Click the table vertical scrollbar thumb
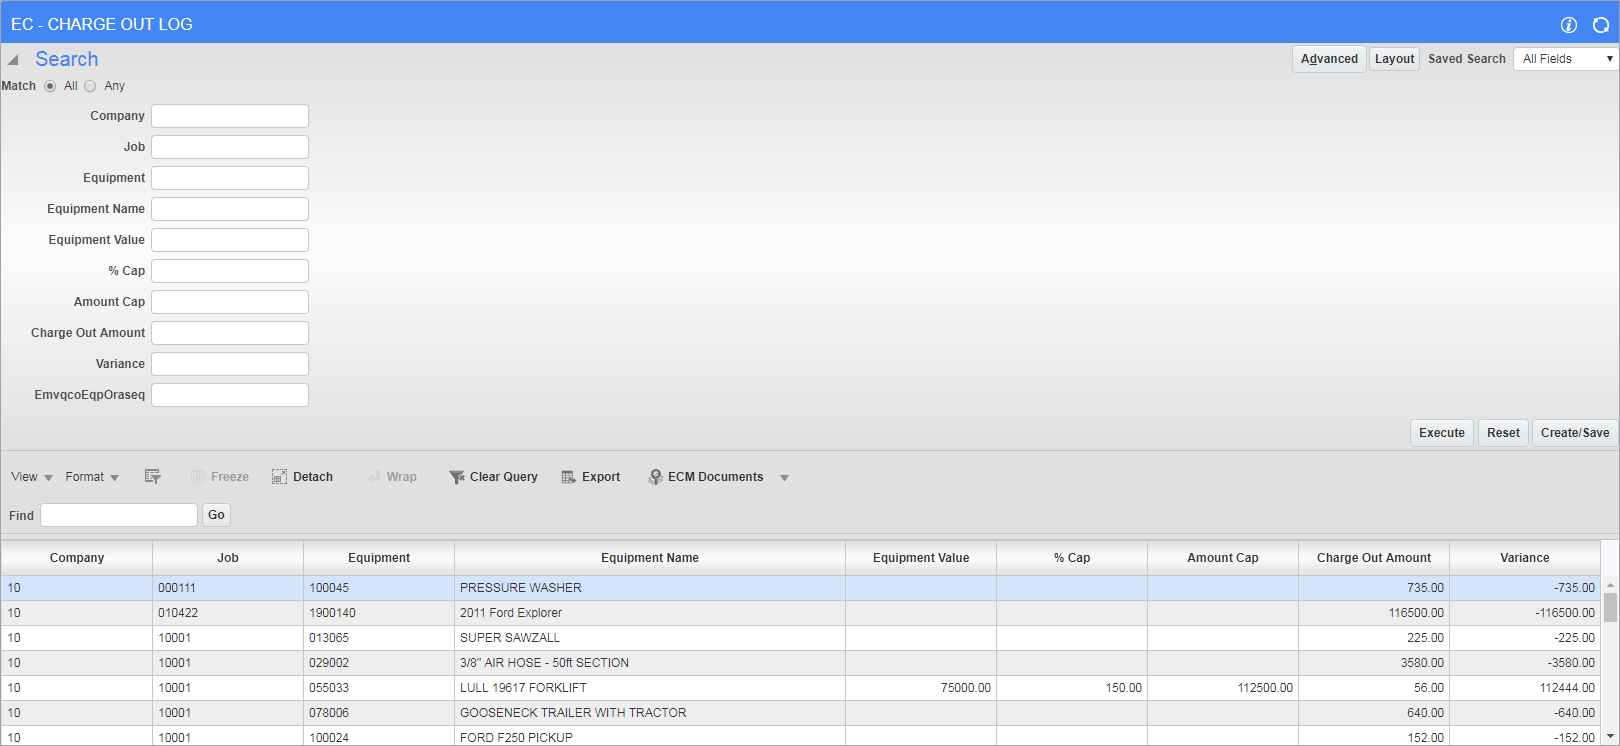The image size is (1620, 746). (1610, 607)
